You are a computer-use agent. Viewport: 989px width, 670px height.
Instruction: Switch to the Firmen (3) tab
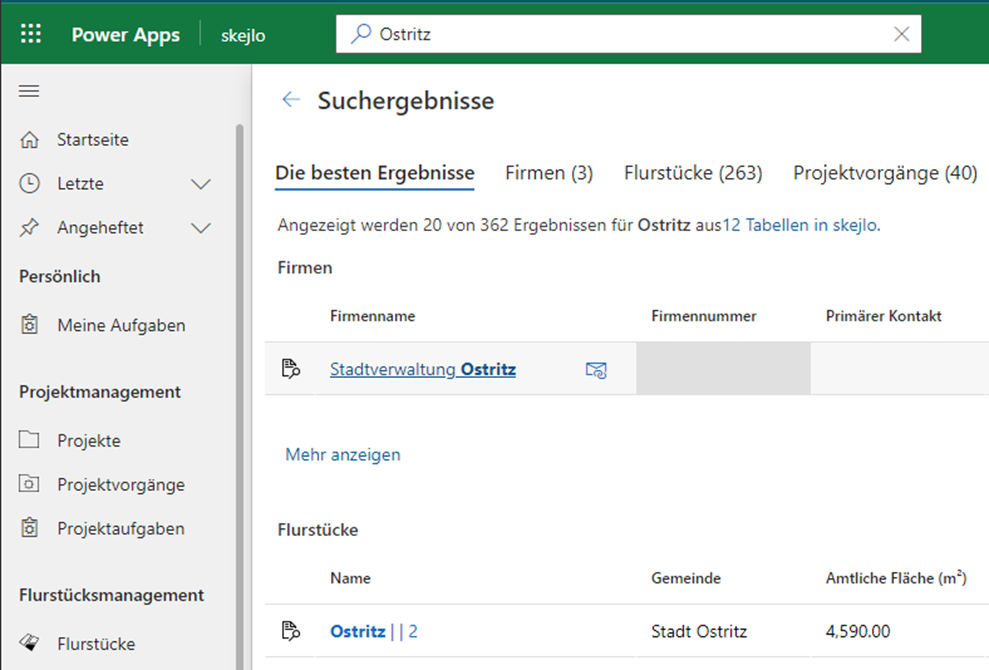[549, 173]
